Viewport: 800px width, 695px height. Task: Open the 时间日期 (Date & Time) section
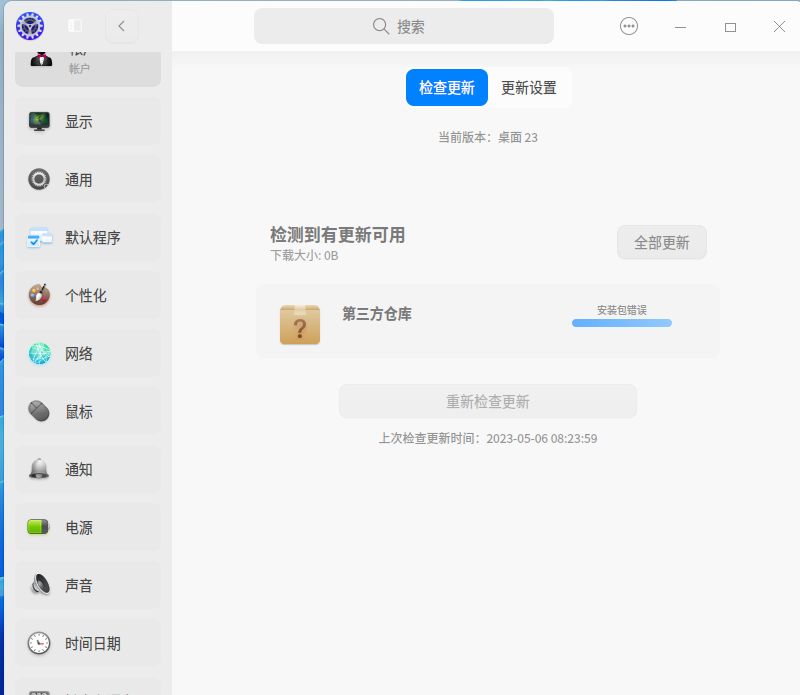87,643
